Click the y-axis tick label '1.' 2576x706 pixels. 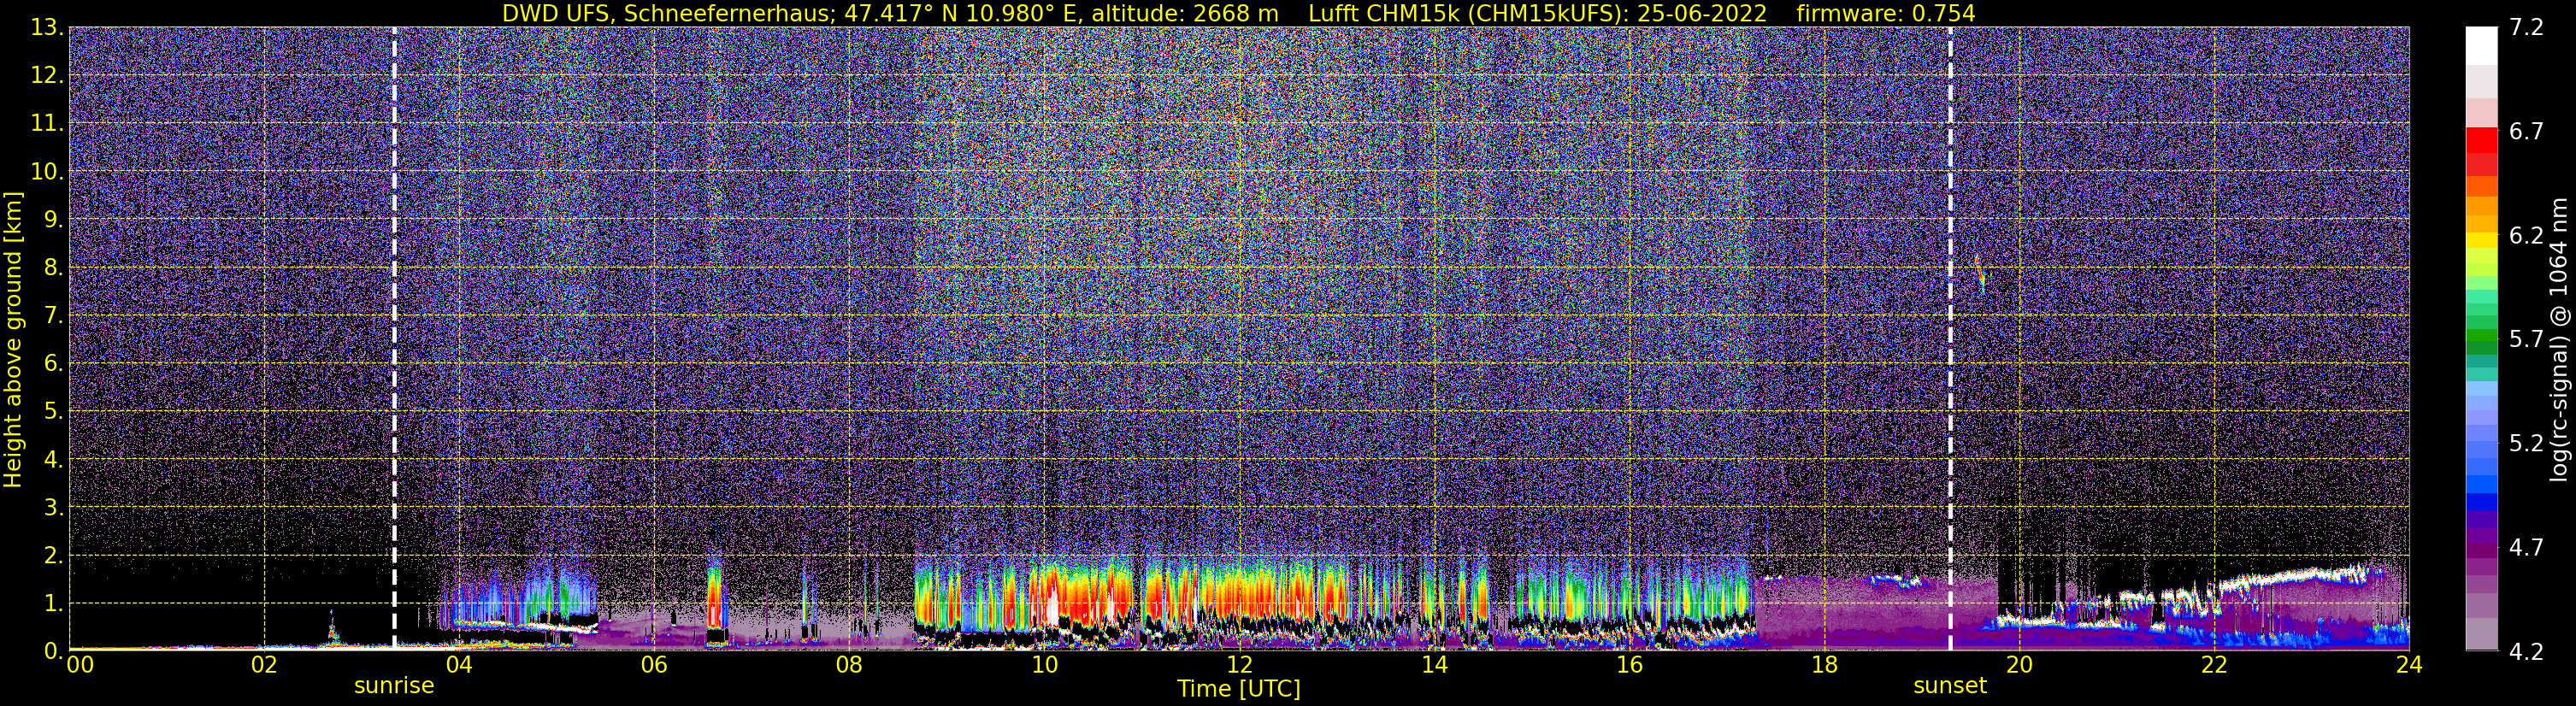(53, 603)
